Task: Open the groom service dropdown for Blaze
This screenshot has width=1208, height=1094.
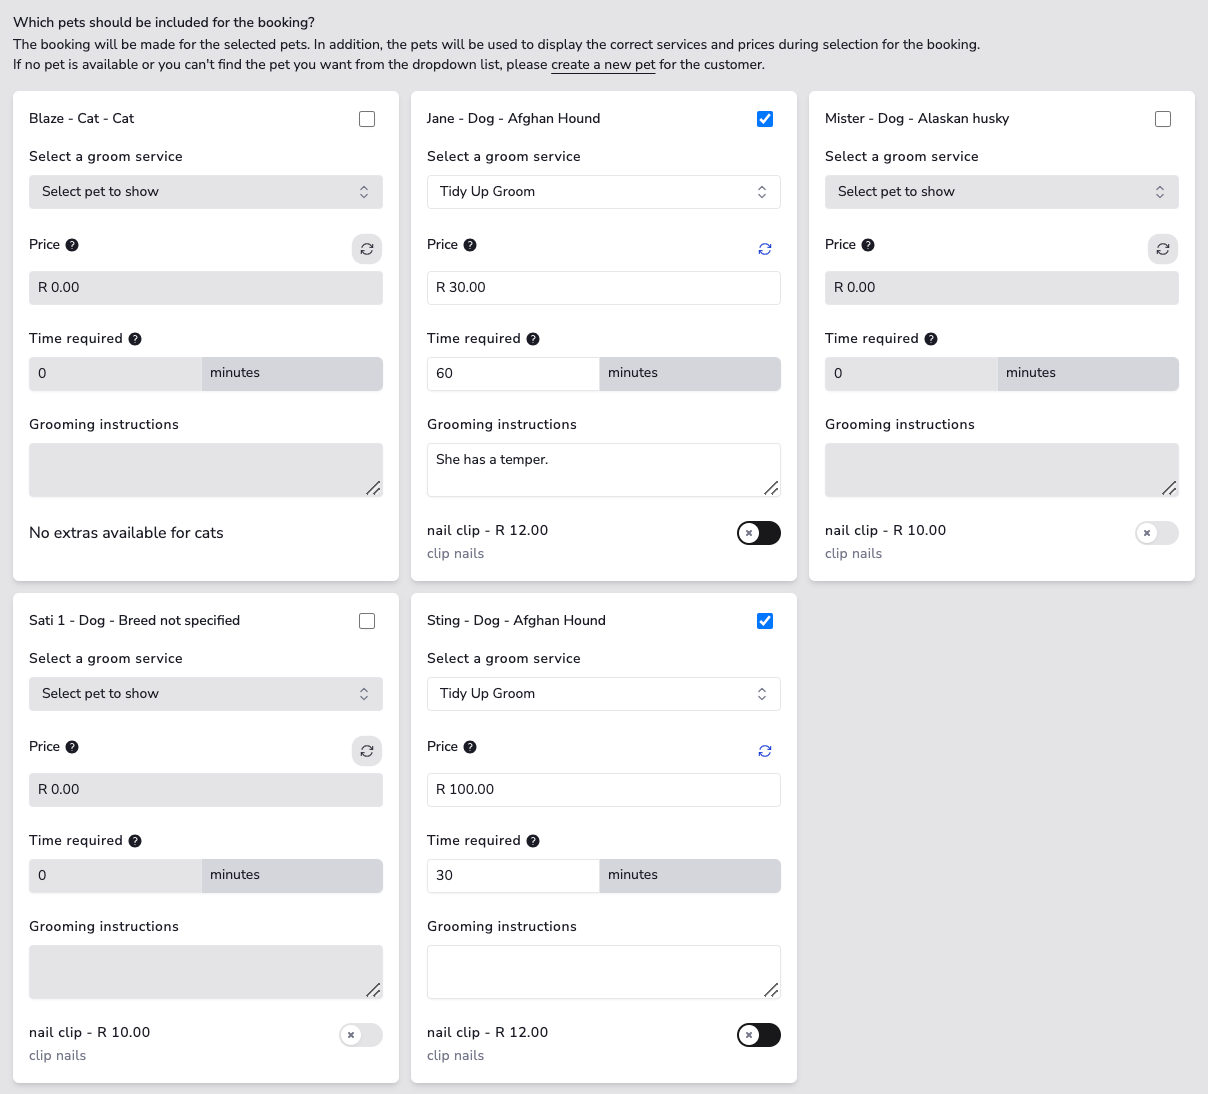Action: pos(205,191)
